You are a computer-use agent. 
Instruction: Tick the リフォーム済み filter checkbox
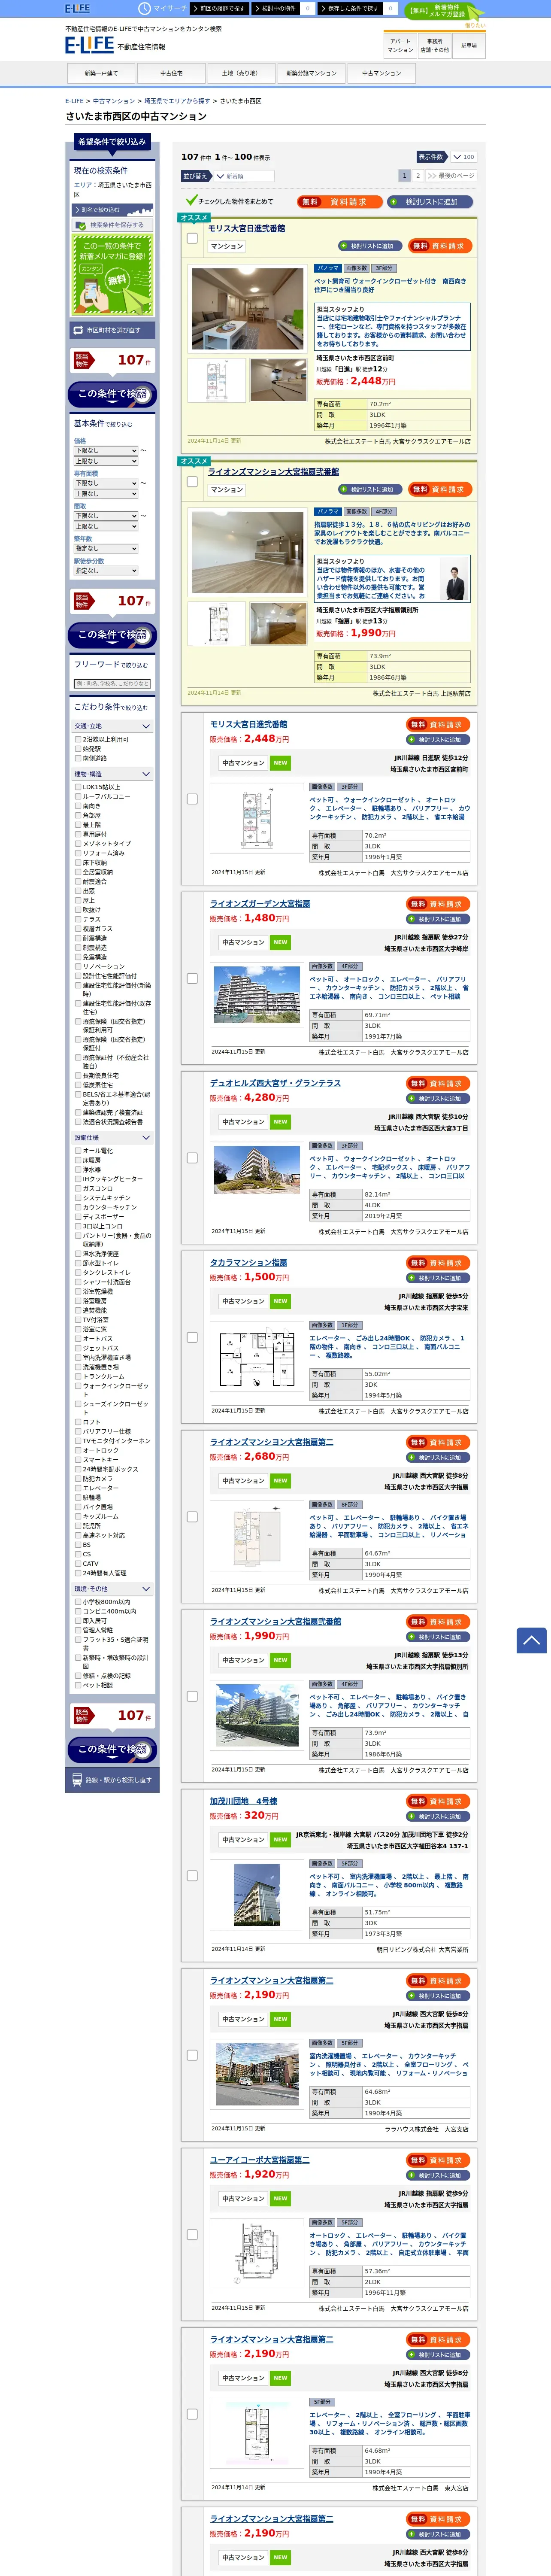(78, 853)
